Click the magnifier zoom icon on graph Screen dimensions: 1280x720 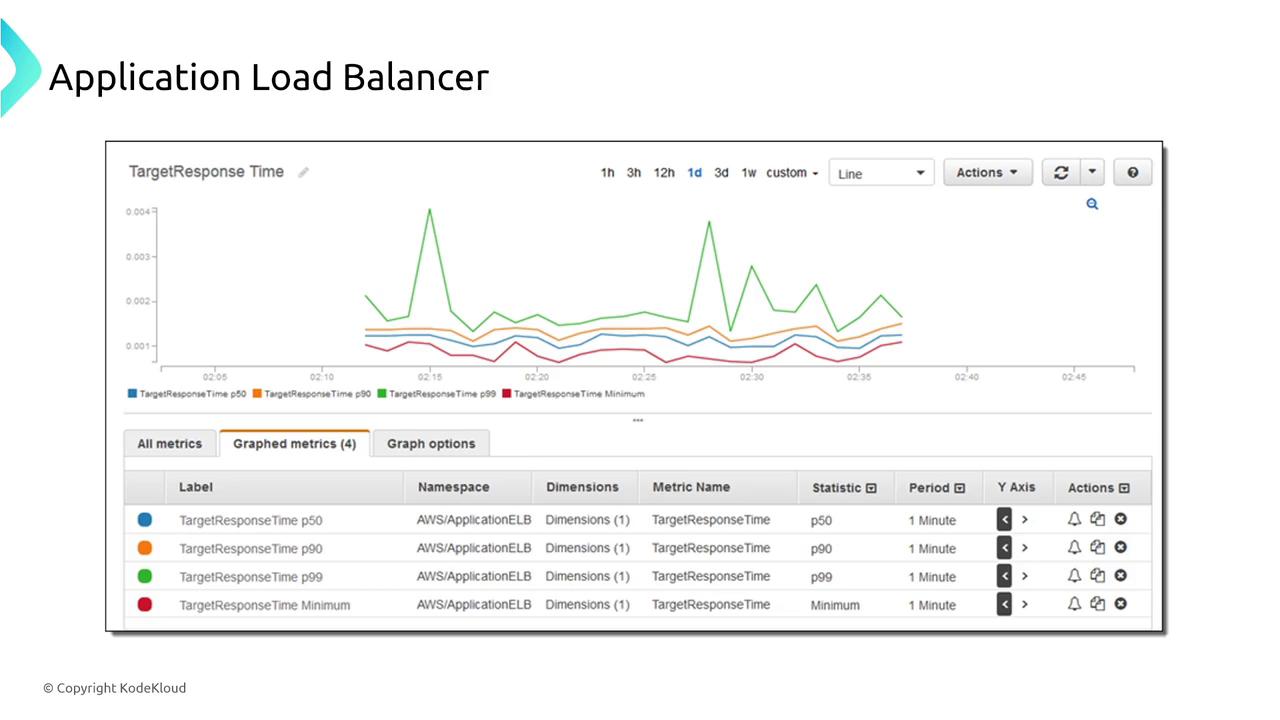(x=1092, y=204)
